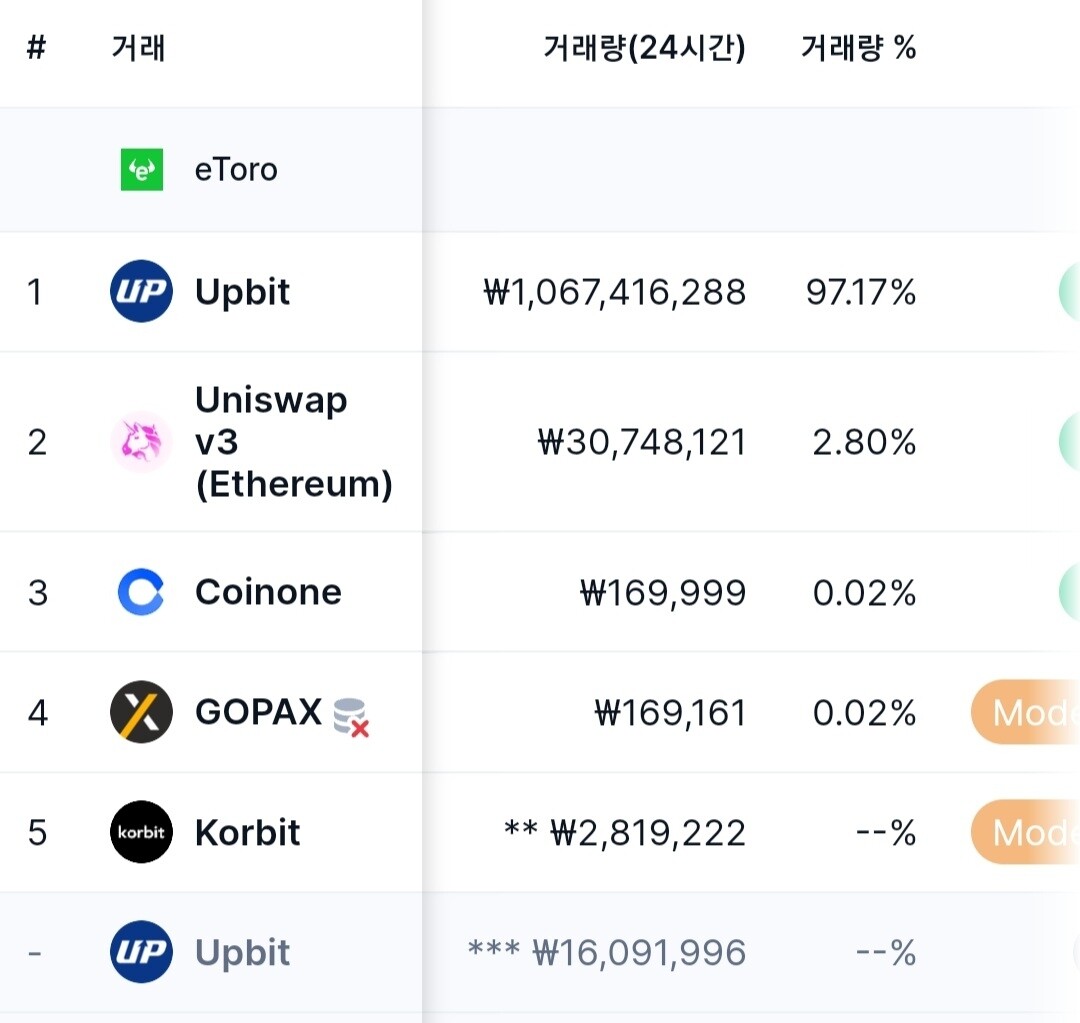Open the Coinone exchange link
Viewport: 1080px width, 1023px height.
(x=268, y=592)
